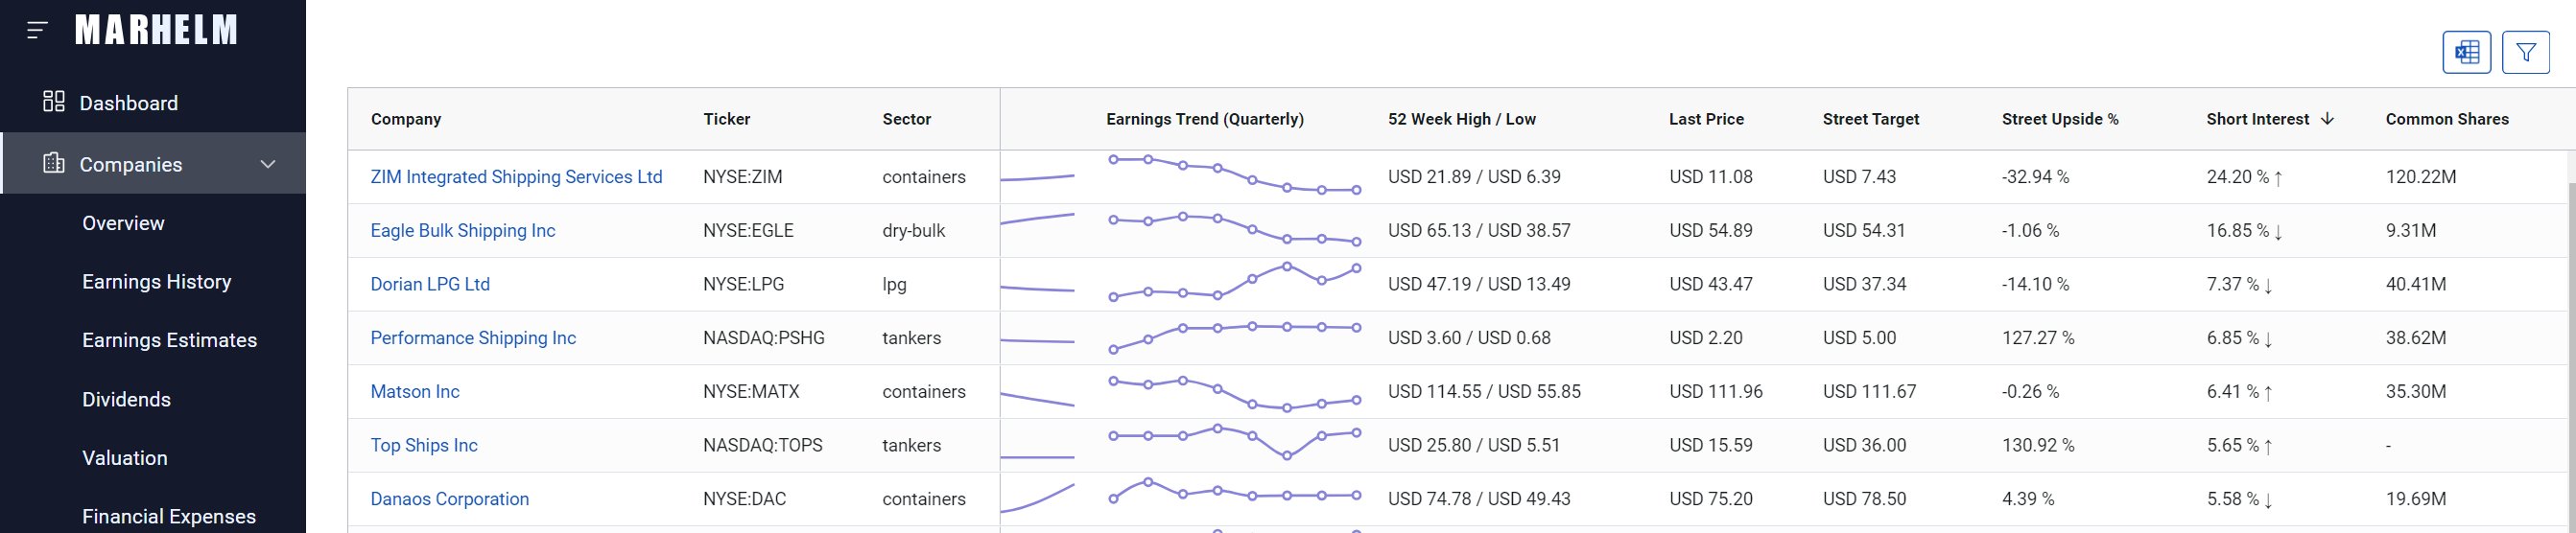Viewport: 2576px width, 533px height.
Task: Click short interest 24.20 %
Action: pos(2245,177)
